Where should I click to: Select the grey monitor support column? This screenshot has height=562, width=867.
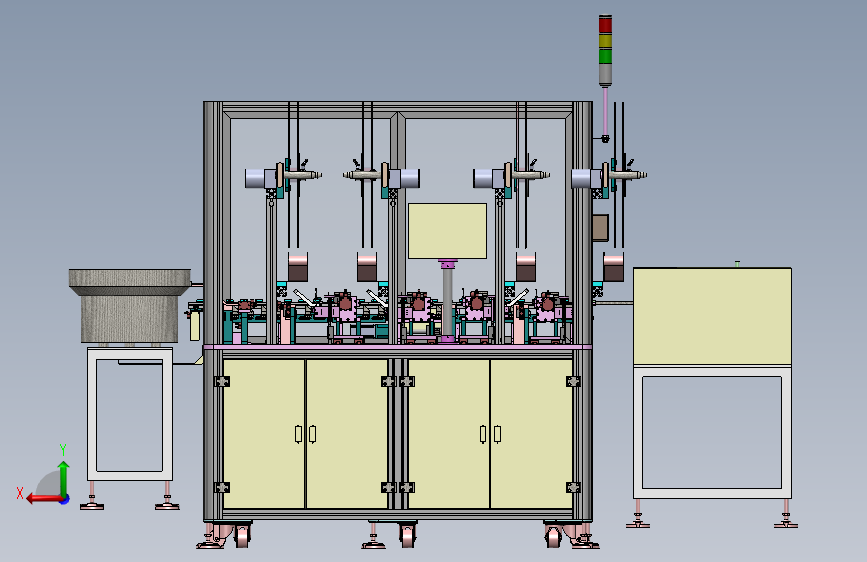(x=447, y=301)
